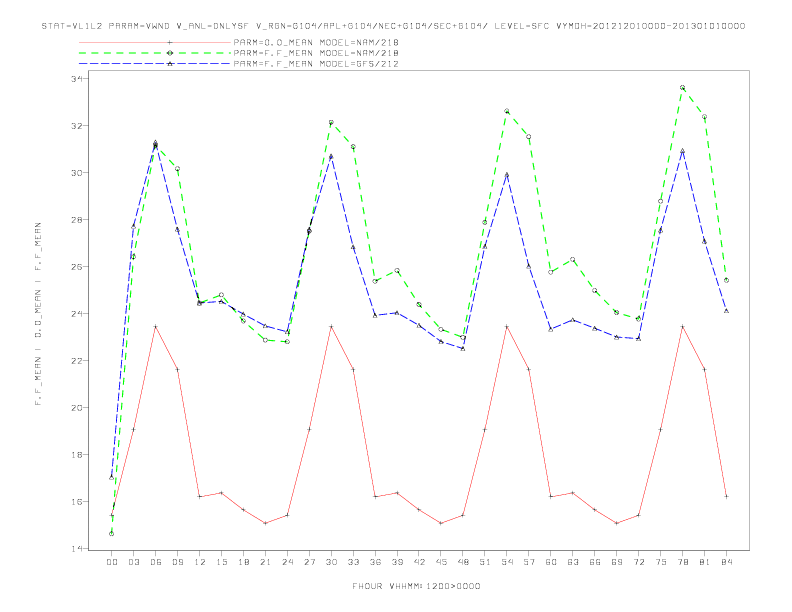Click x-axis forecast hour label 21
The image size is (792, 612).
(265, 562)
